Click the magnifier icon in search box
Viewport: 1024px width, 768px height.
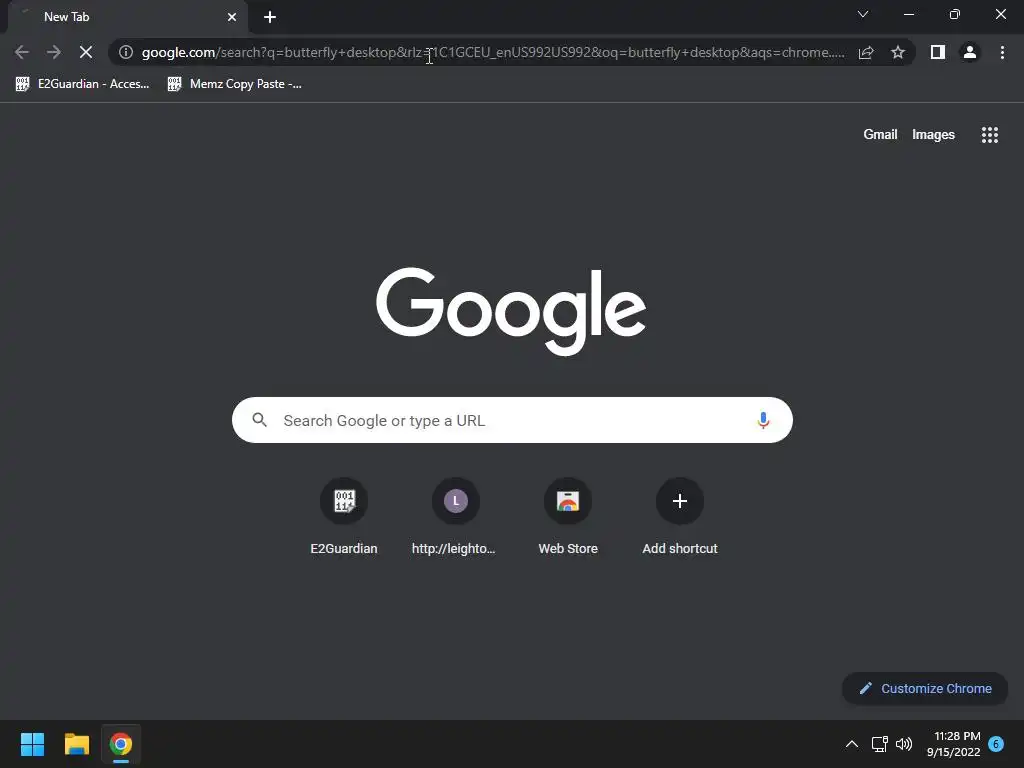[x=259, y=420]
